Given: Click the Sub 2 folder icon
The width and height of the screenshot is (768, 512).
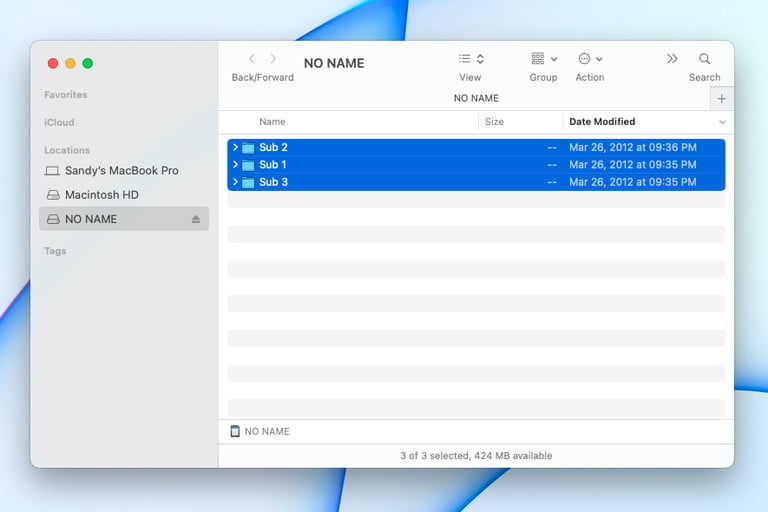Looking at the screenshot, I should coord(248,147).
